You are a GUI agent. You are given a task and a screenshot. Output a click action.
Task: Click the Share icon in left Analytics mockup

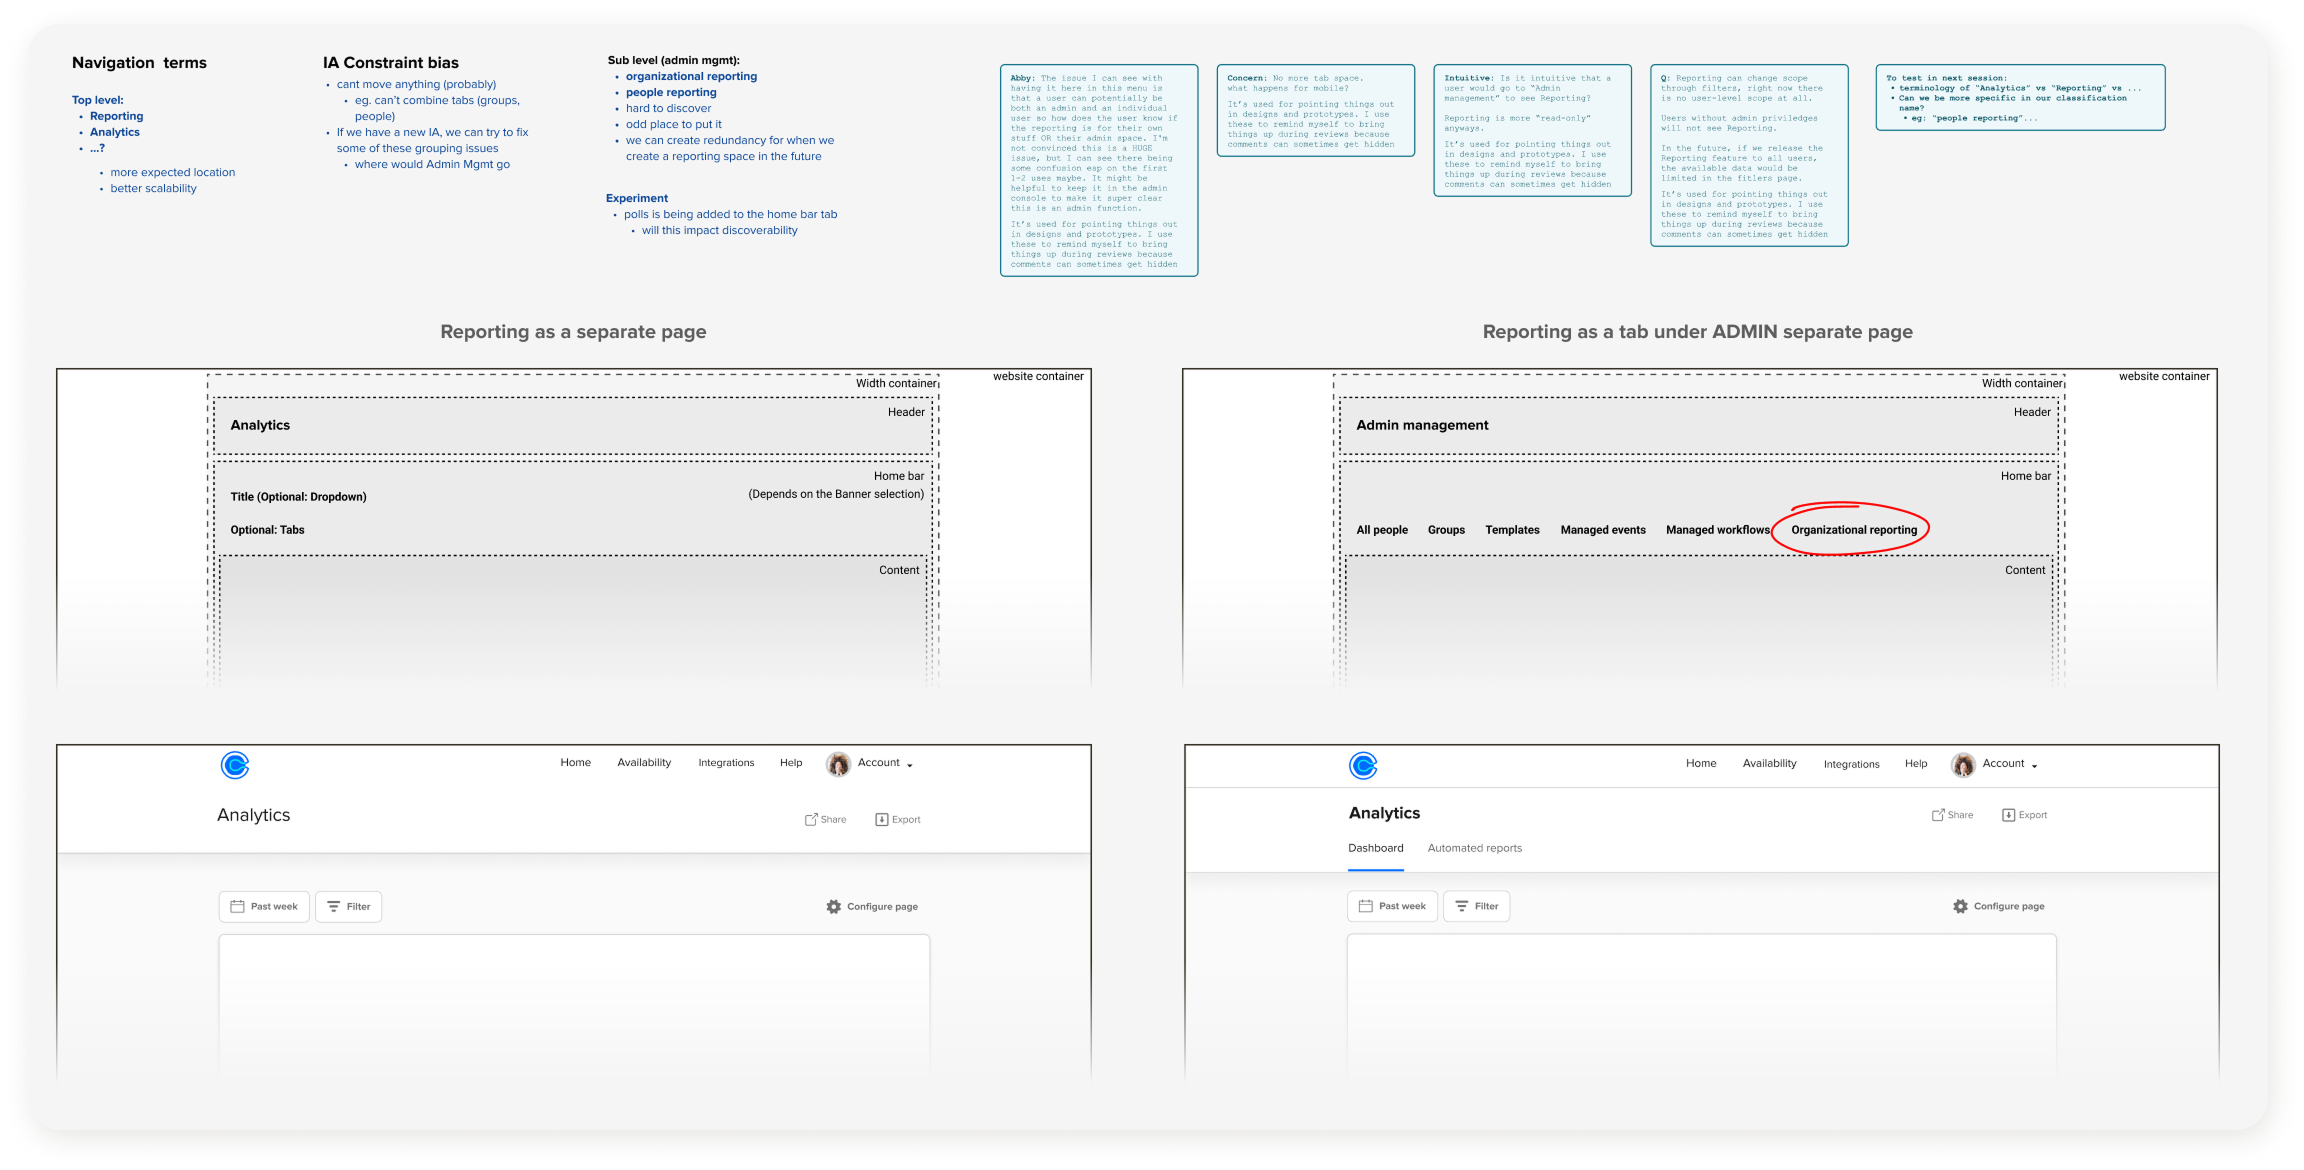(811, 819)
